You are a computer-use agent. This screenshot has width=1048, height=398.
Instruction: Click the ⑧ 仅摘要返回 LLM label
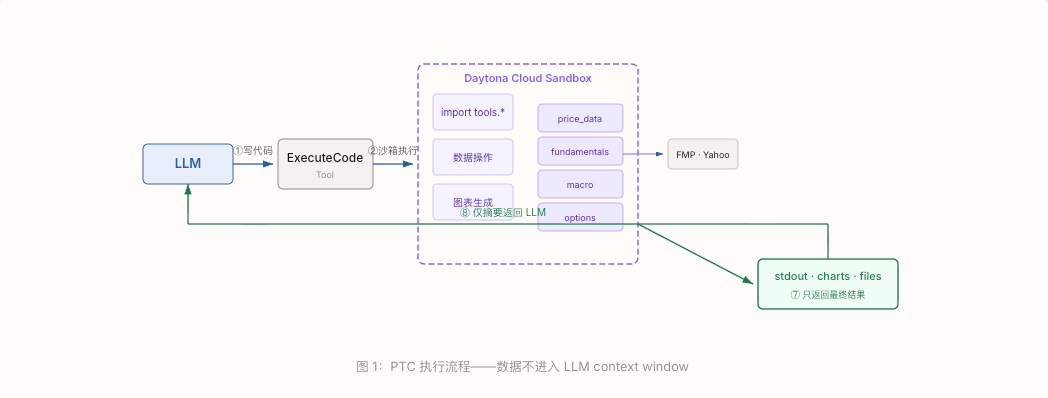point(503,213)
